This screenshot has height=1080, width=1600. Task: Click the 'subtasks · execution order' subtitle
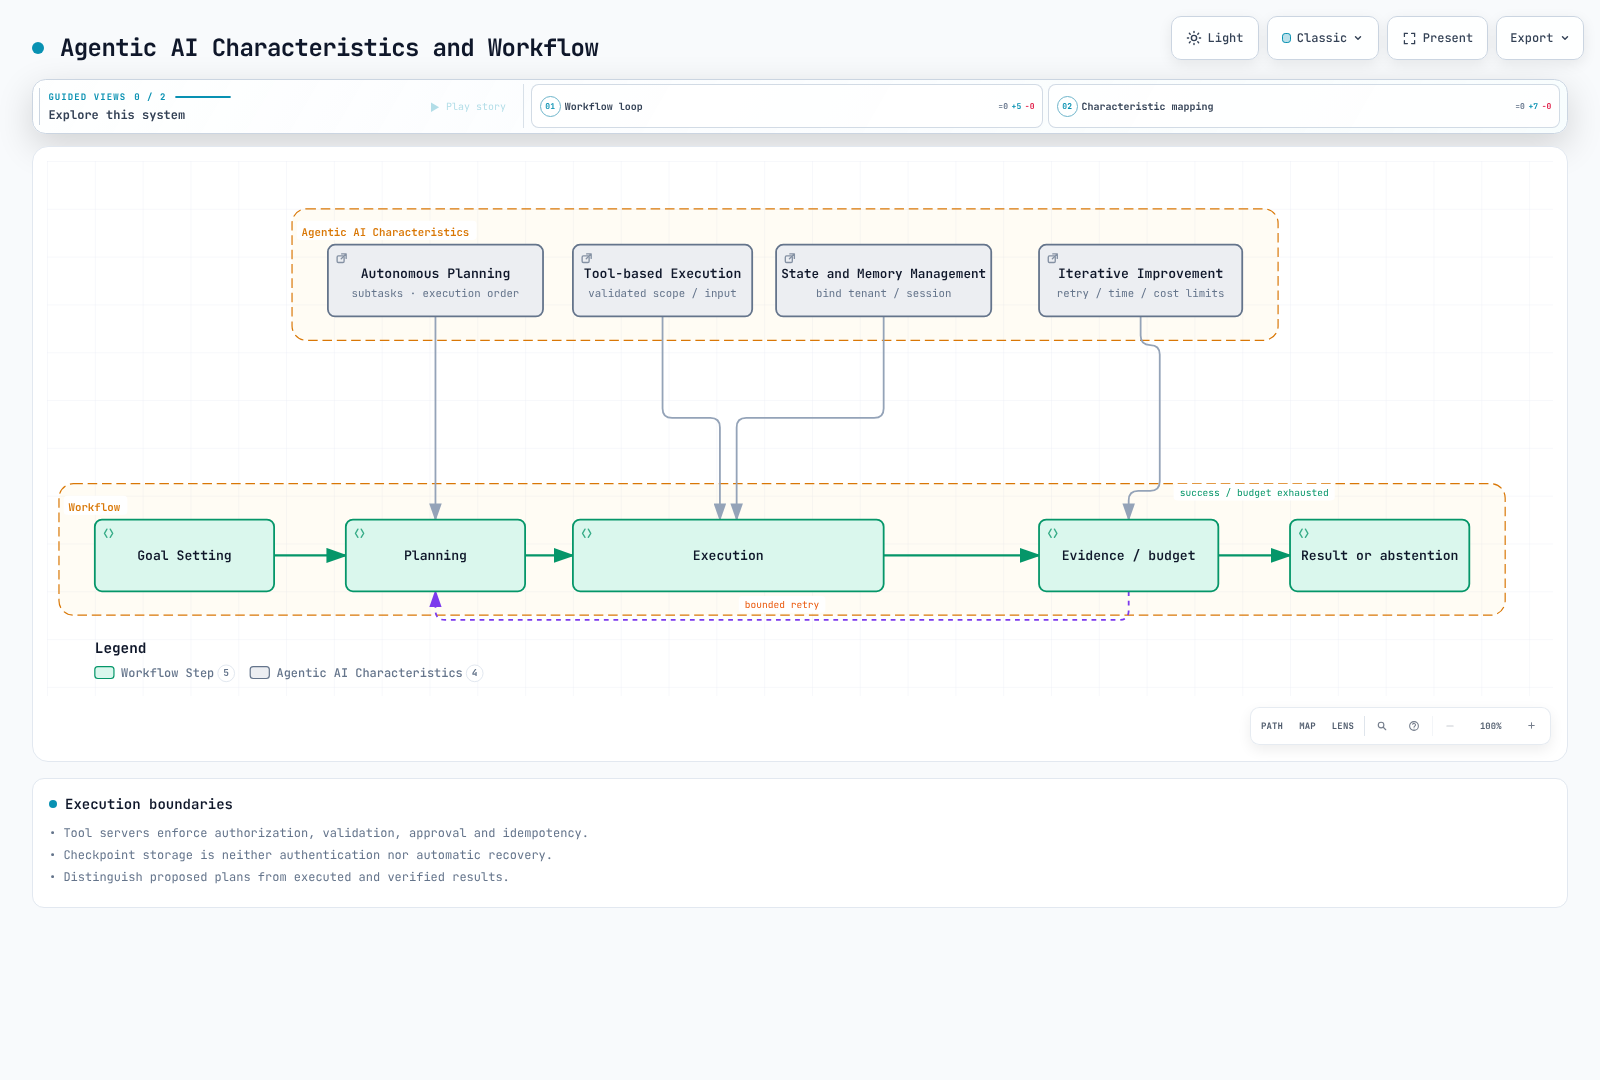[x=435, y=294]
